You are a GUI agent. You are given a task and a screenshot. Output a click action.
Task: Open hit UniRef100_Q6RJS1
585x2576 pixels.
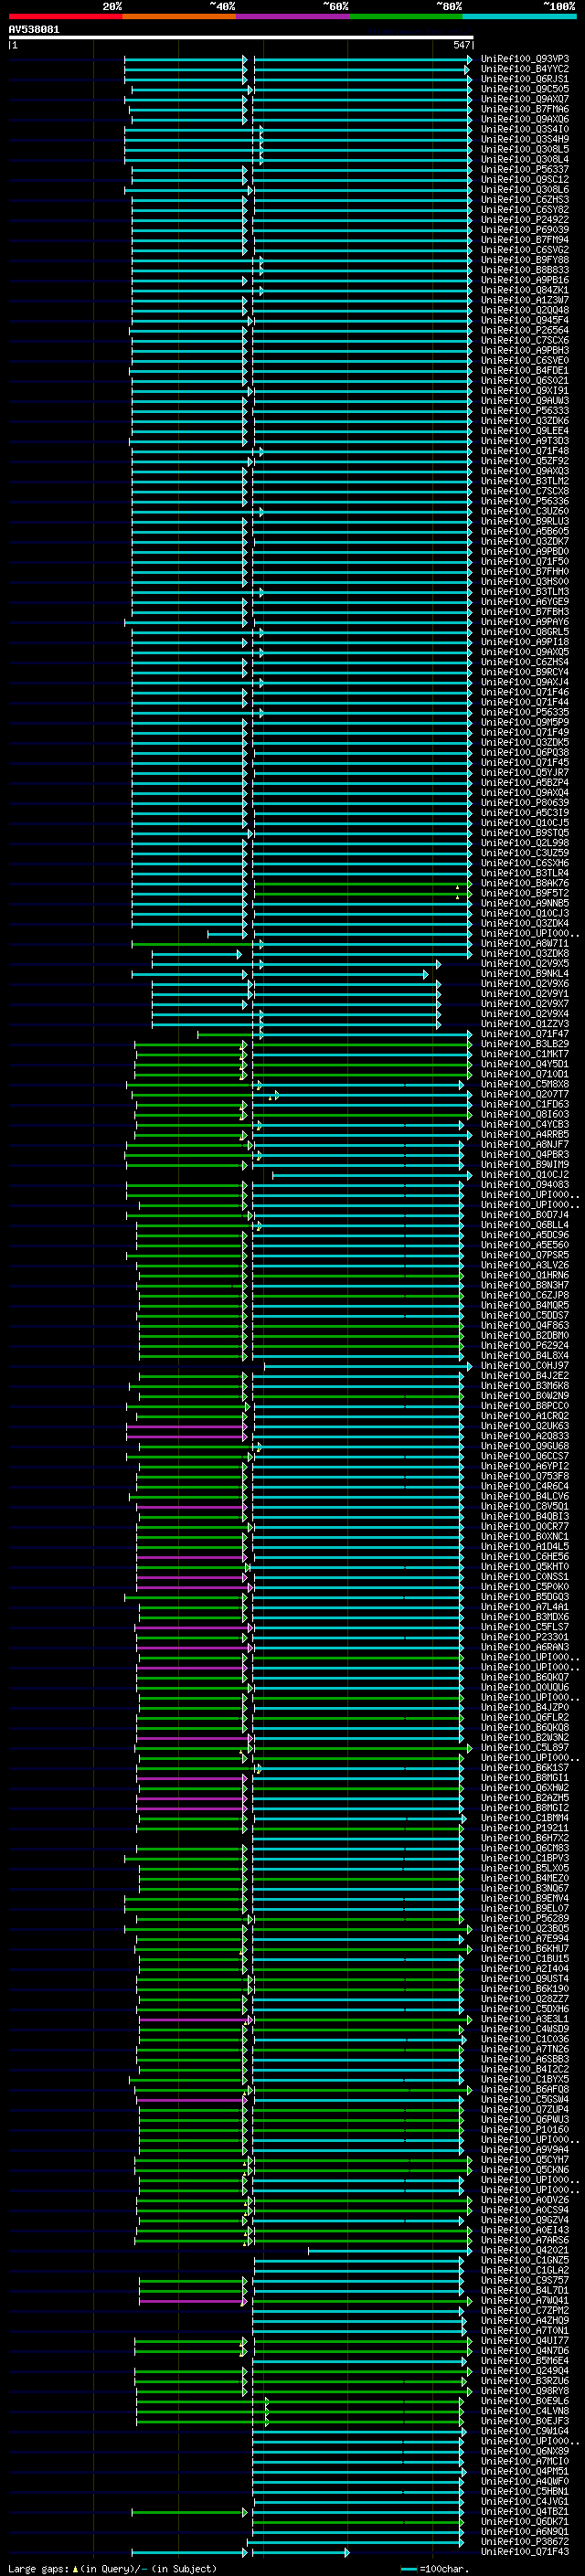[524, 79]
